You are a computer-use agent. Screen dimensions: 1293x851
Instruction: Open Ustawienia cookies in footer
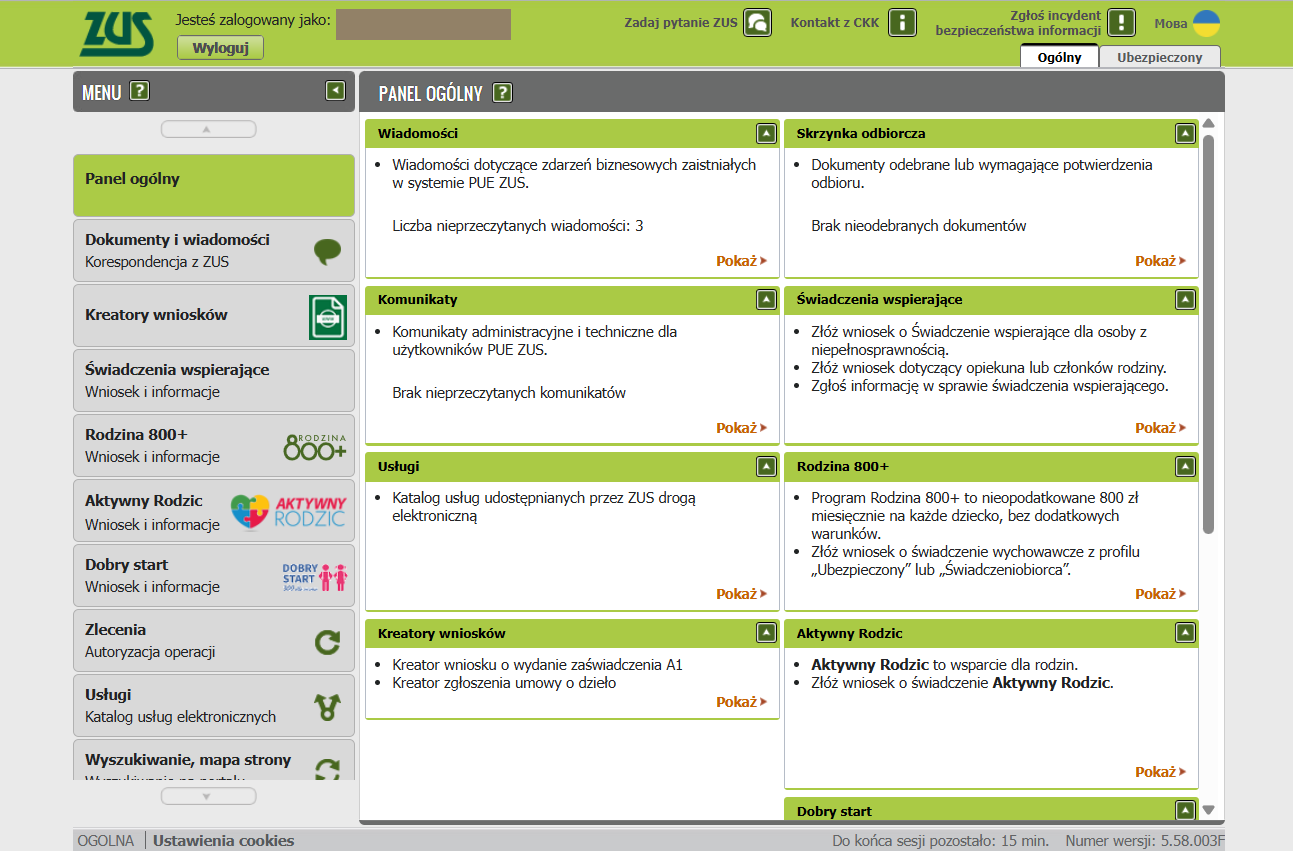(223, 841)
